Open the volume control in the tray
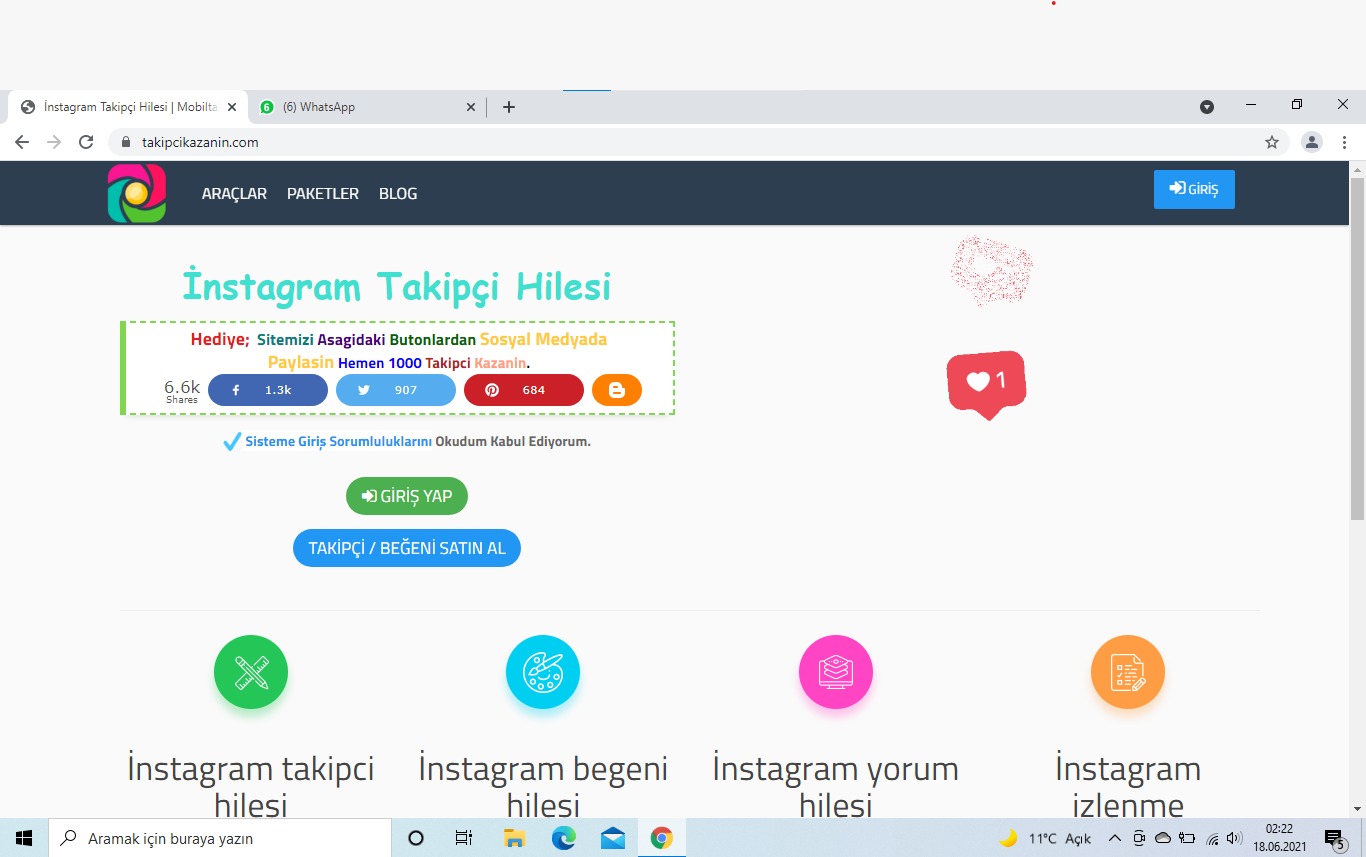 [1235, 838]
